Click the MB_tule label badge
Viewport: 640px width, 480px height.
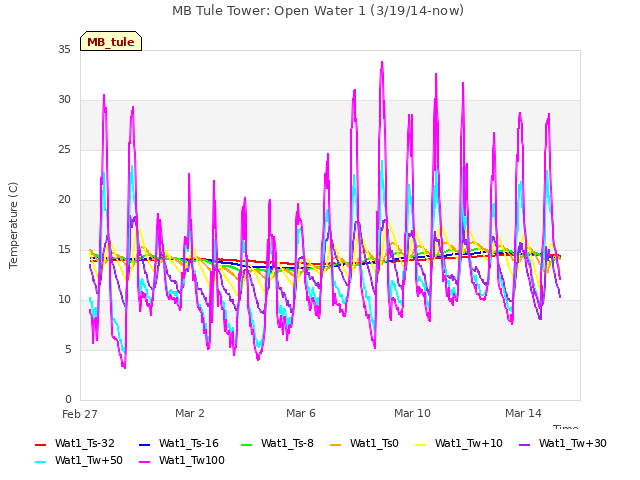click(111, 41)
